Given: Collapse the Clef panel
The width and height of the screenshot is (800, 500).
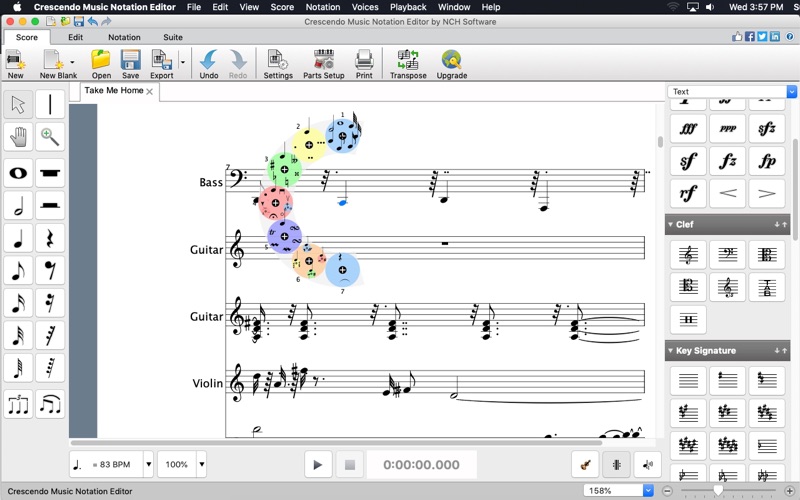Looking at the screenshot, I should coord(670,224).
